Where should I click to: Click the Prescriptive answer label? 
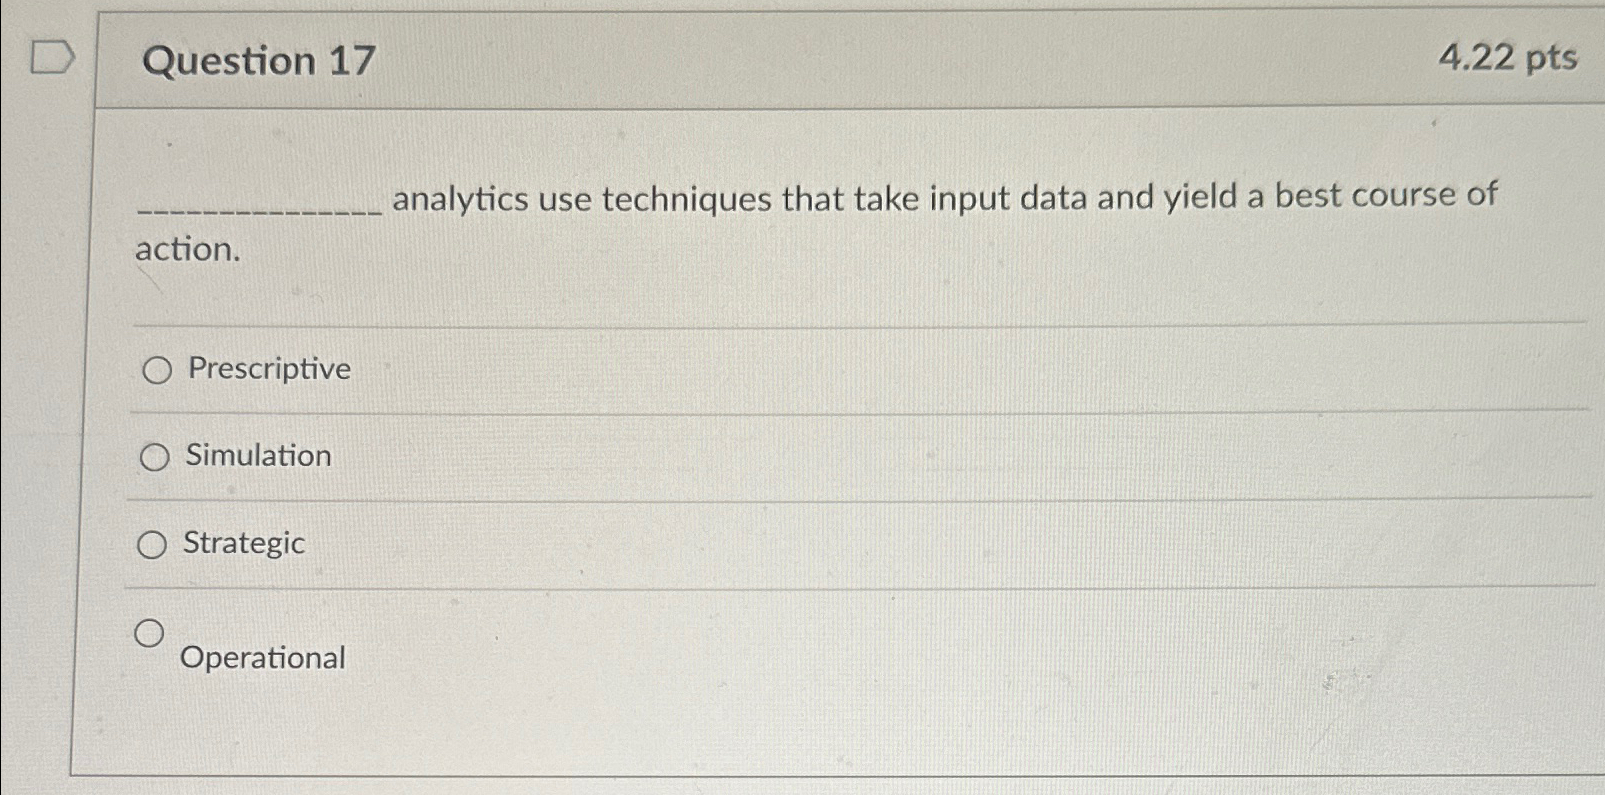[266, 369]
